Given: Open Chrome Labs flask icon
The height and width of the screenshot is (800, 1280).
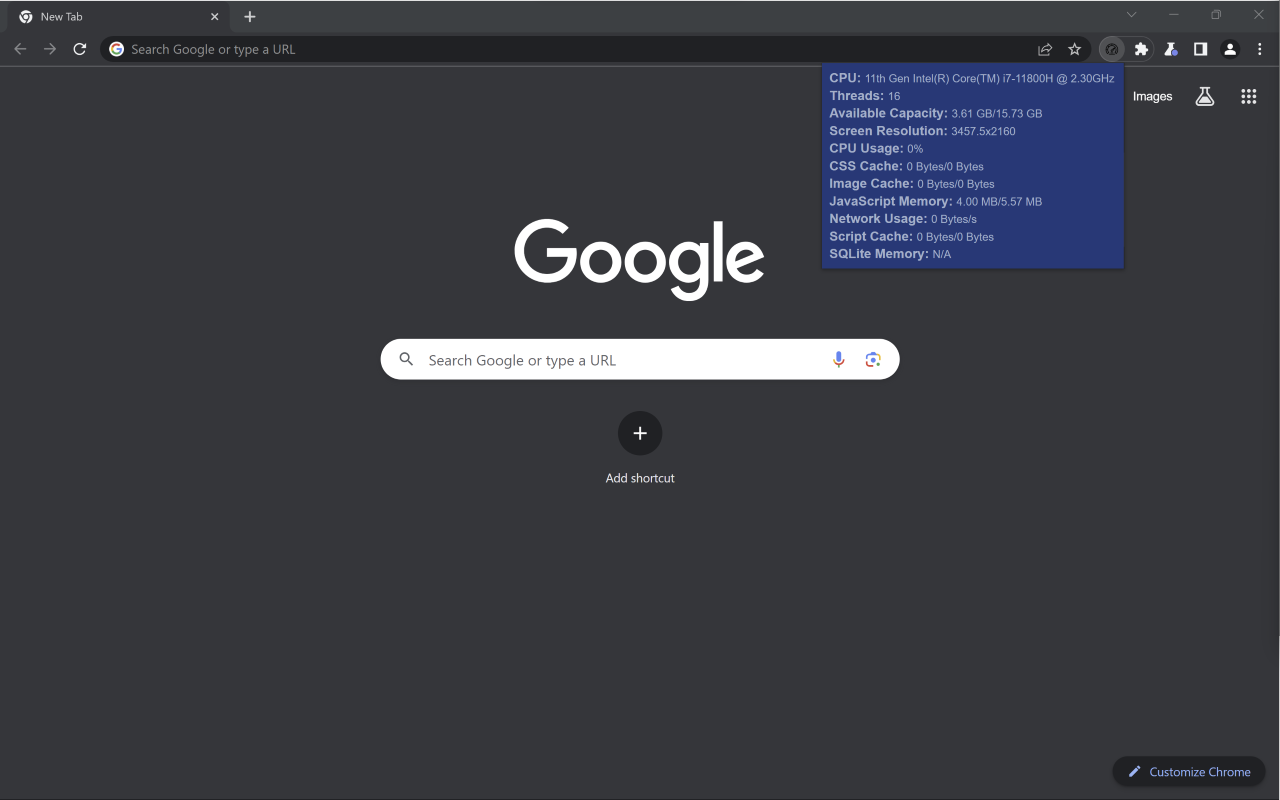Looking at the screenshot, I should click(x=1170, y=48).
